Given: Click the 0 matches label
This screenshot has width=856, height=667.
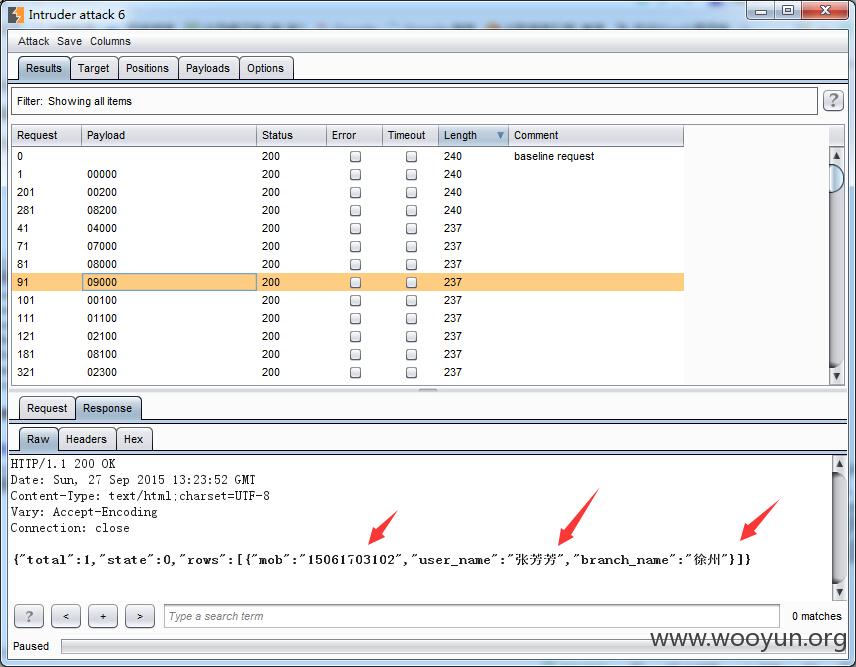Looking at the screenshot, I should (x=817, y=616).
